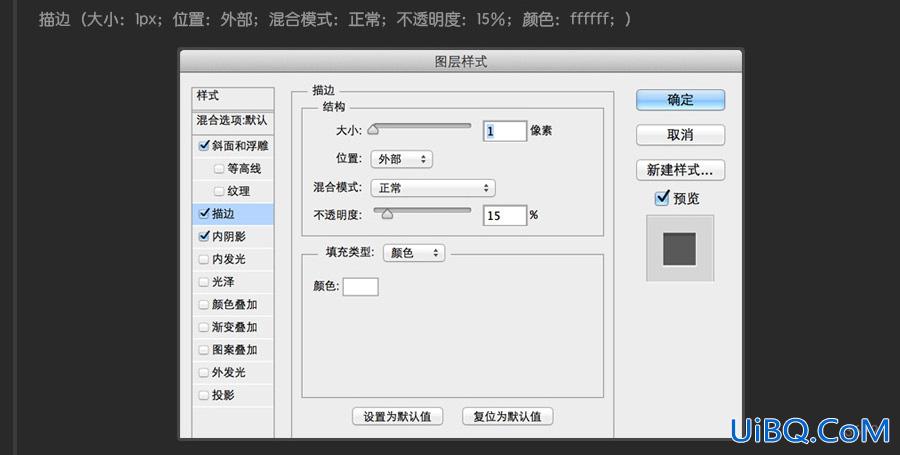
Task: Open the 位置 dropdown showing 外部
Action: point(402,159)
